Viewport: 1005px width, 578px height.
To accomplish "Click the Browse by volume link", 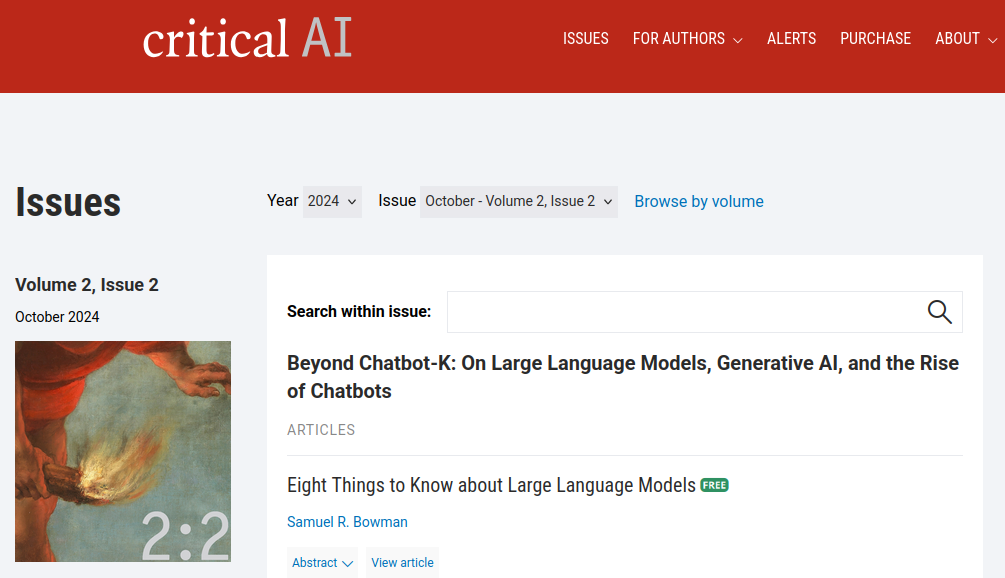I will (x=698, y=201).
